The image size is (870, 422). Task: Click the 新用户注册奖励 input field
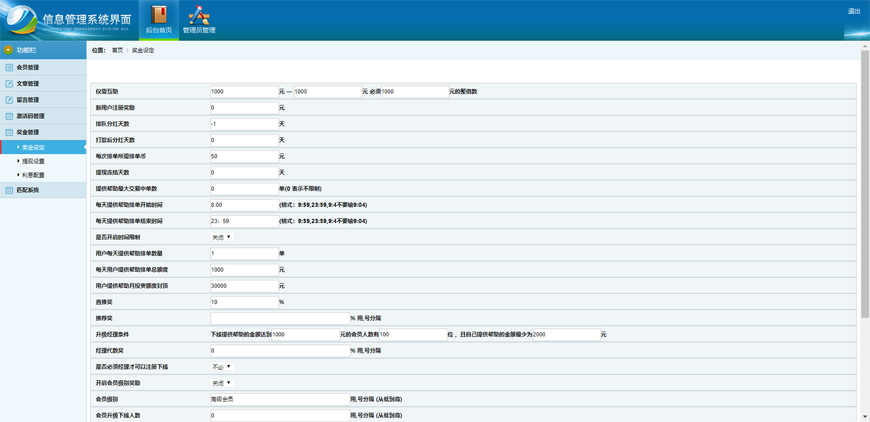244,108
